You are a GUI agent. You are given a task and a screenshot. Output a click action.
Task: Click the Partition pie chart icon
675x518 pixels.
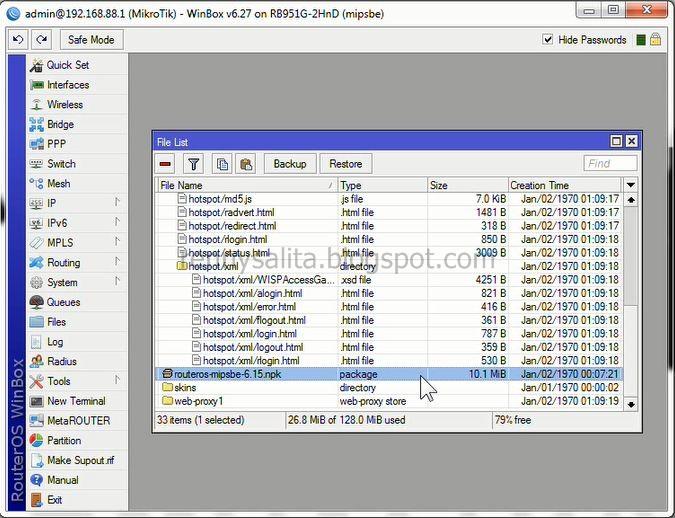tap(37, 440)
